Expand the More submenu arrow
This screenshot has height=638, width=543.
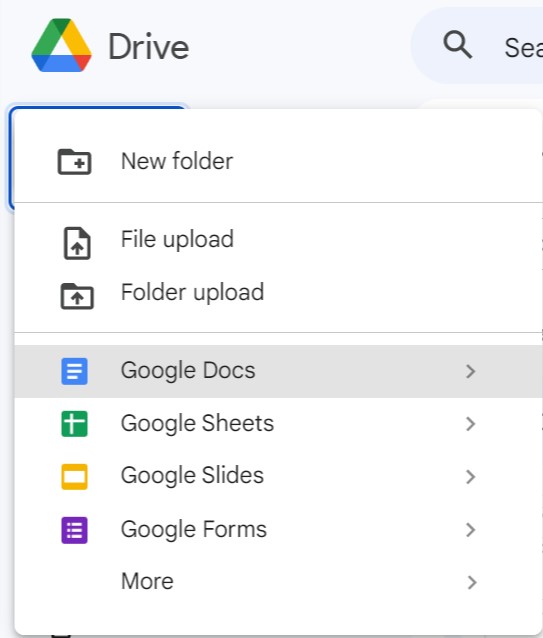pos(471,583)
